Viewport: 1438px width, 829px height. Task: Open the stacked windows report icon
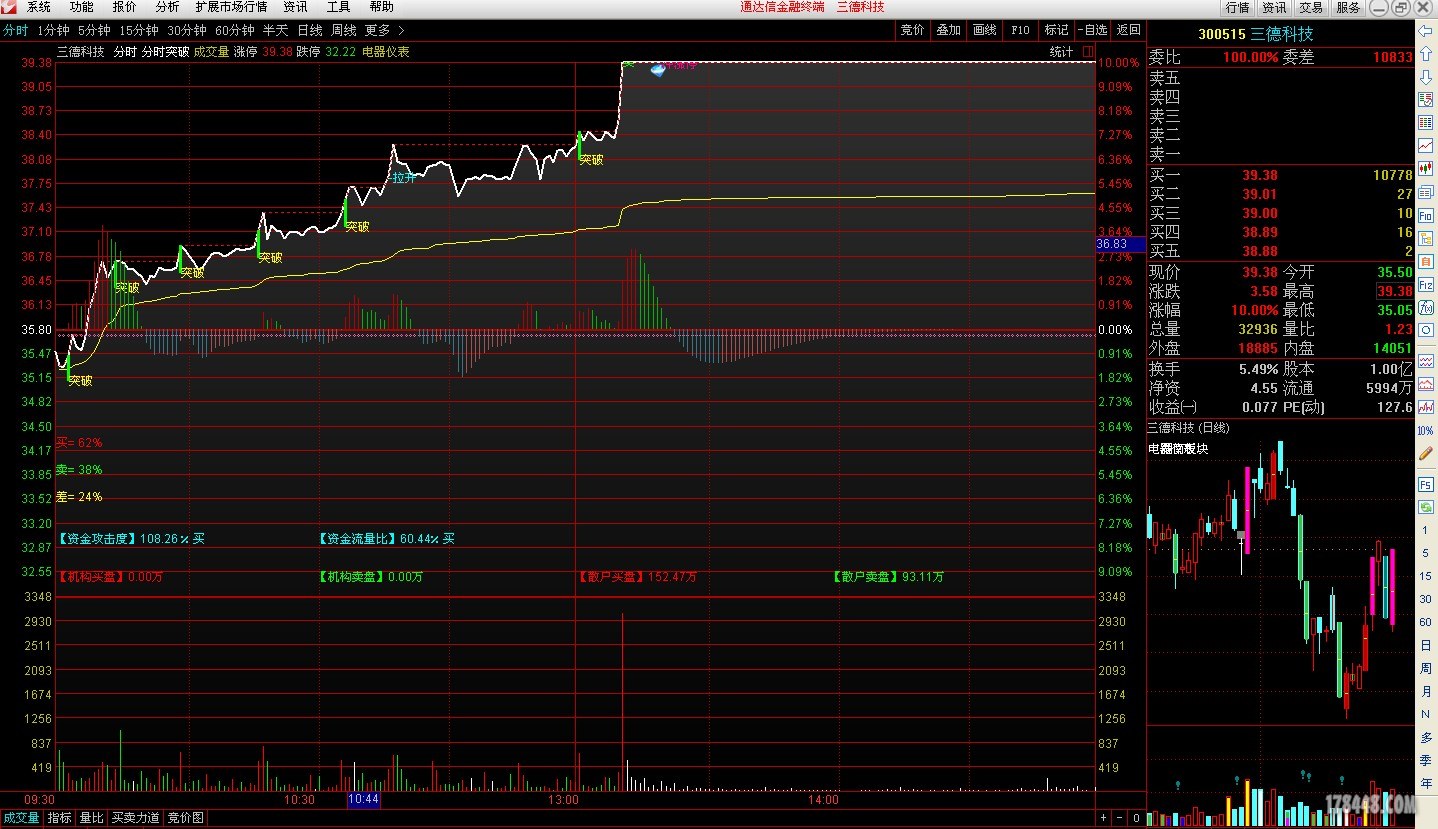pos(1426,192)
